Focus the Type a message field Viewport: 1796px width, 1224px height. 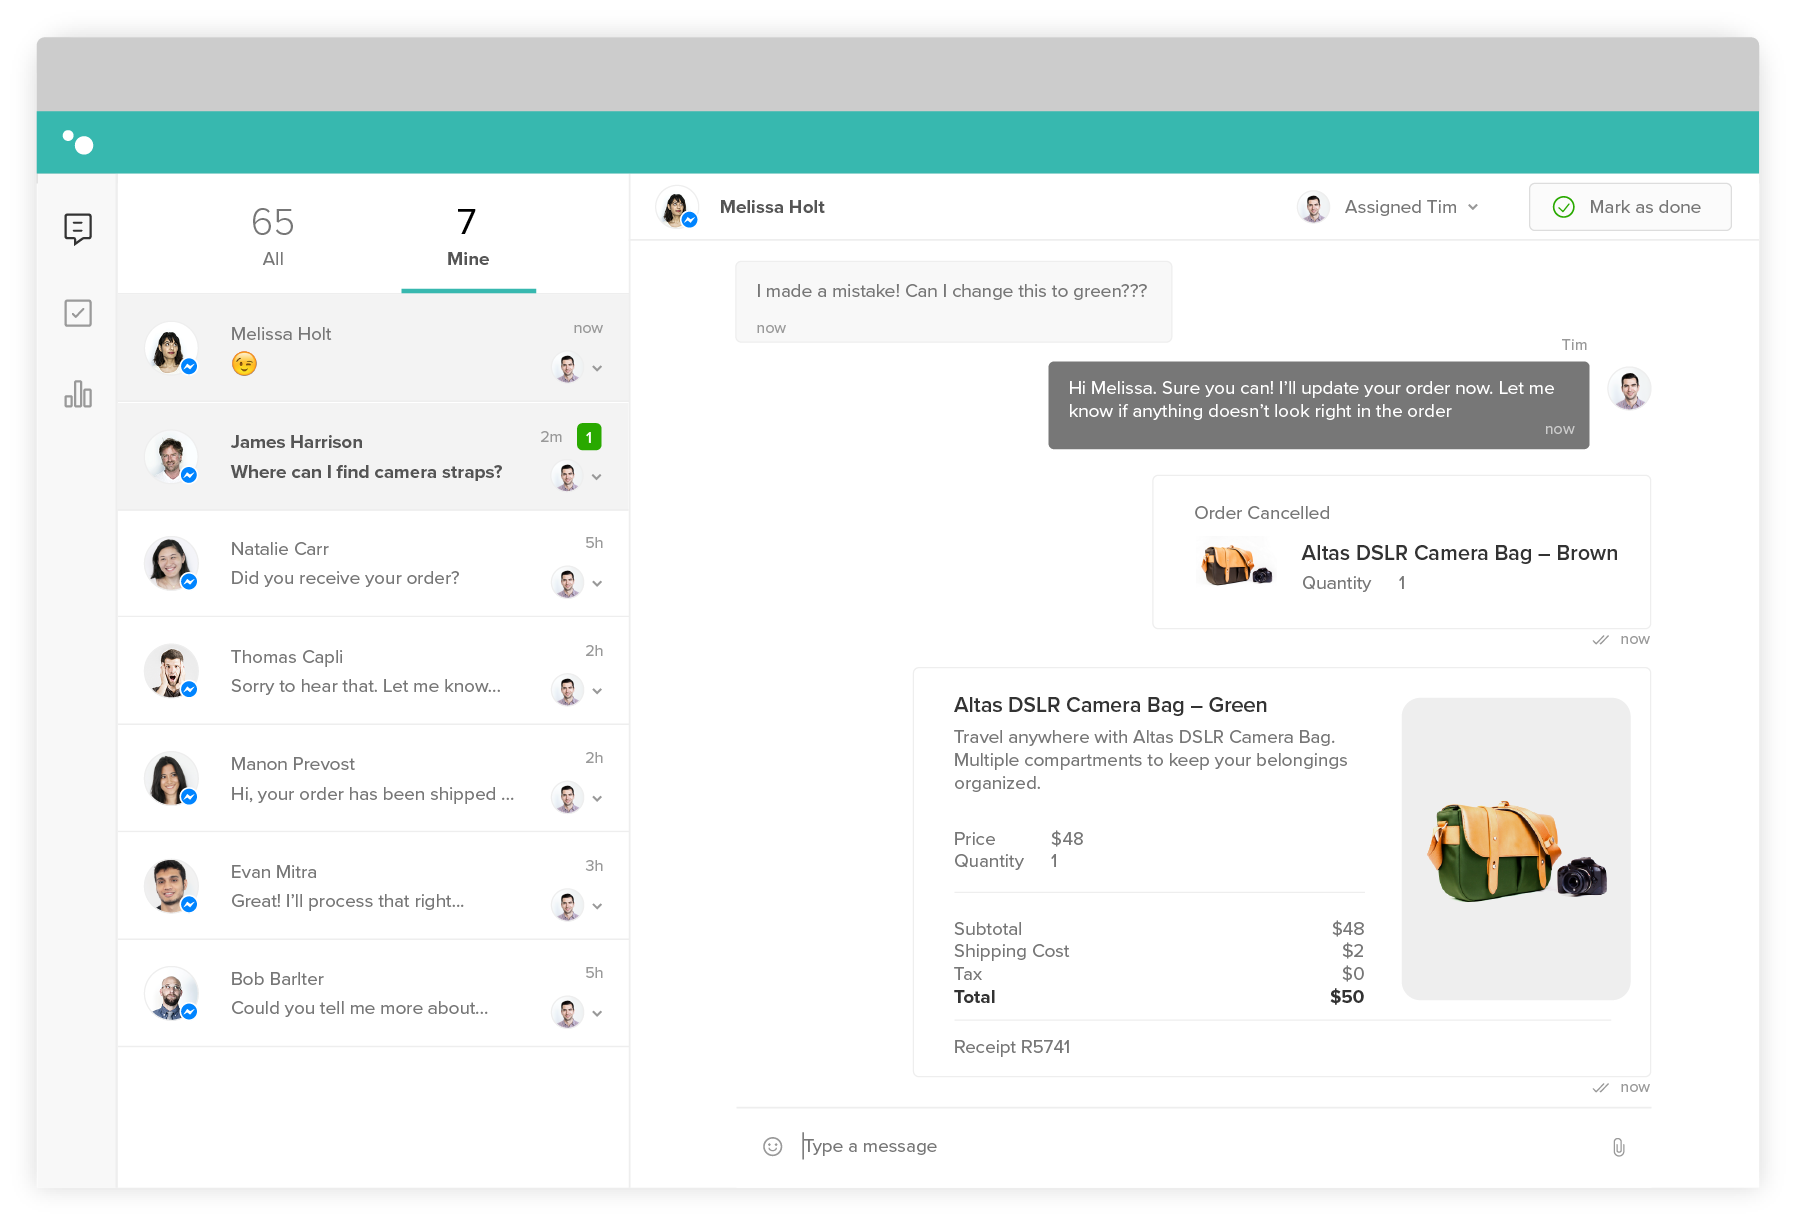click(1190, 1146)
